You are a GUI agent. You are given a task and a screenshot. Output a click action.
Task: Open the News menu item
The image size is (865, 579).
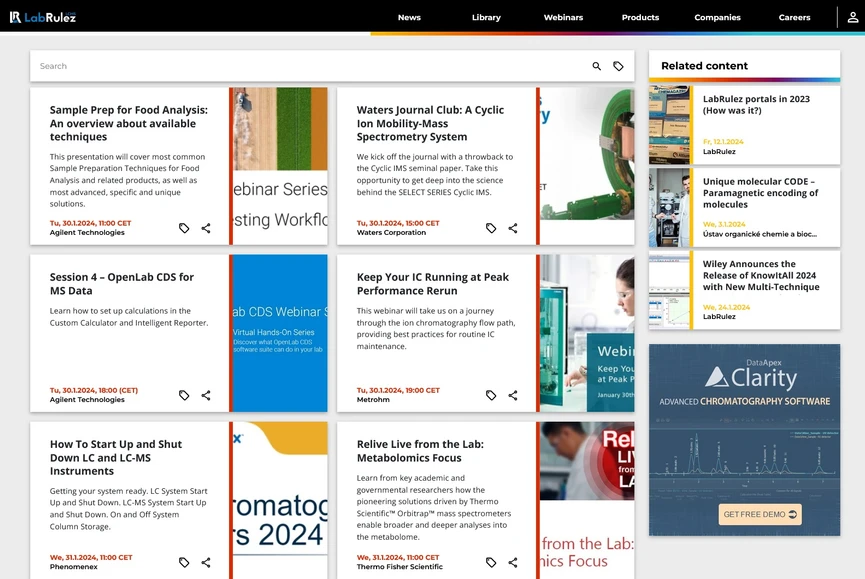pos(409,18)
